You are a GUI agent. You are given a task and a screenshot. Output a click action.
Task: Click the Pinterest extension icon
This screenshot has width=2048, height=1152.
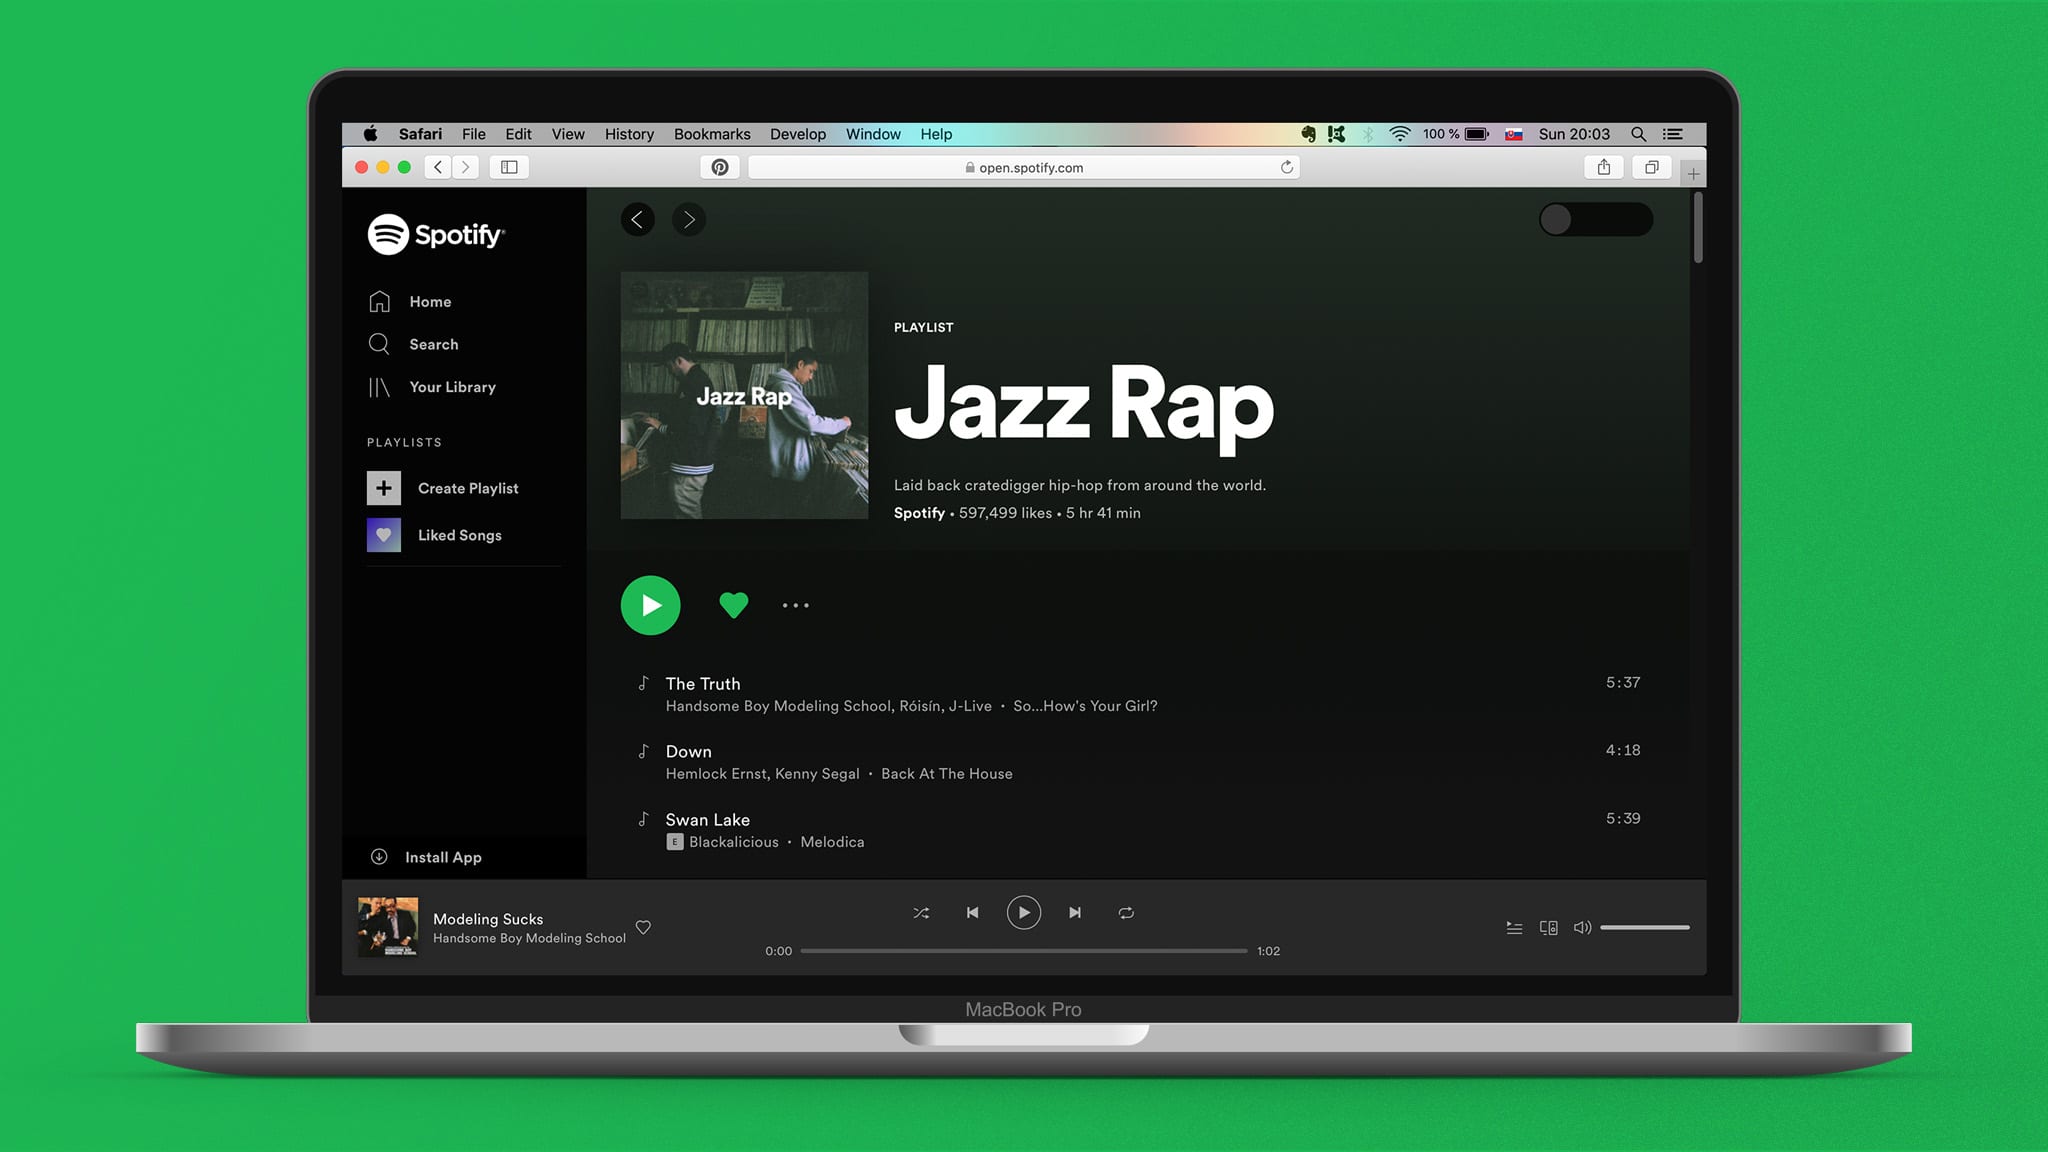720,167
